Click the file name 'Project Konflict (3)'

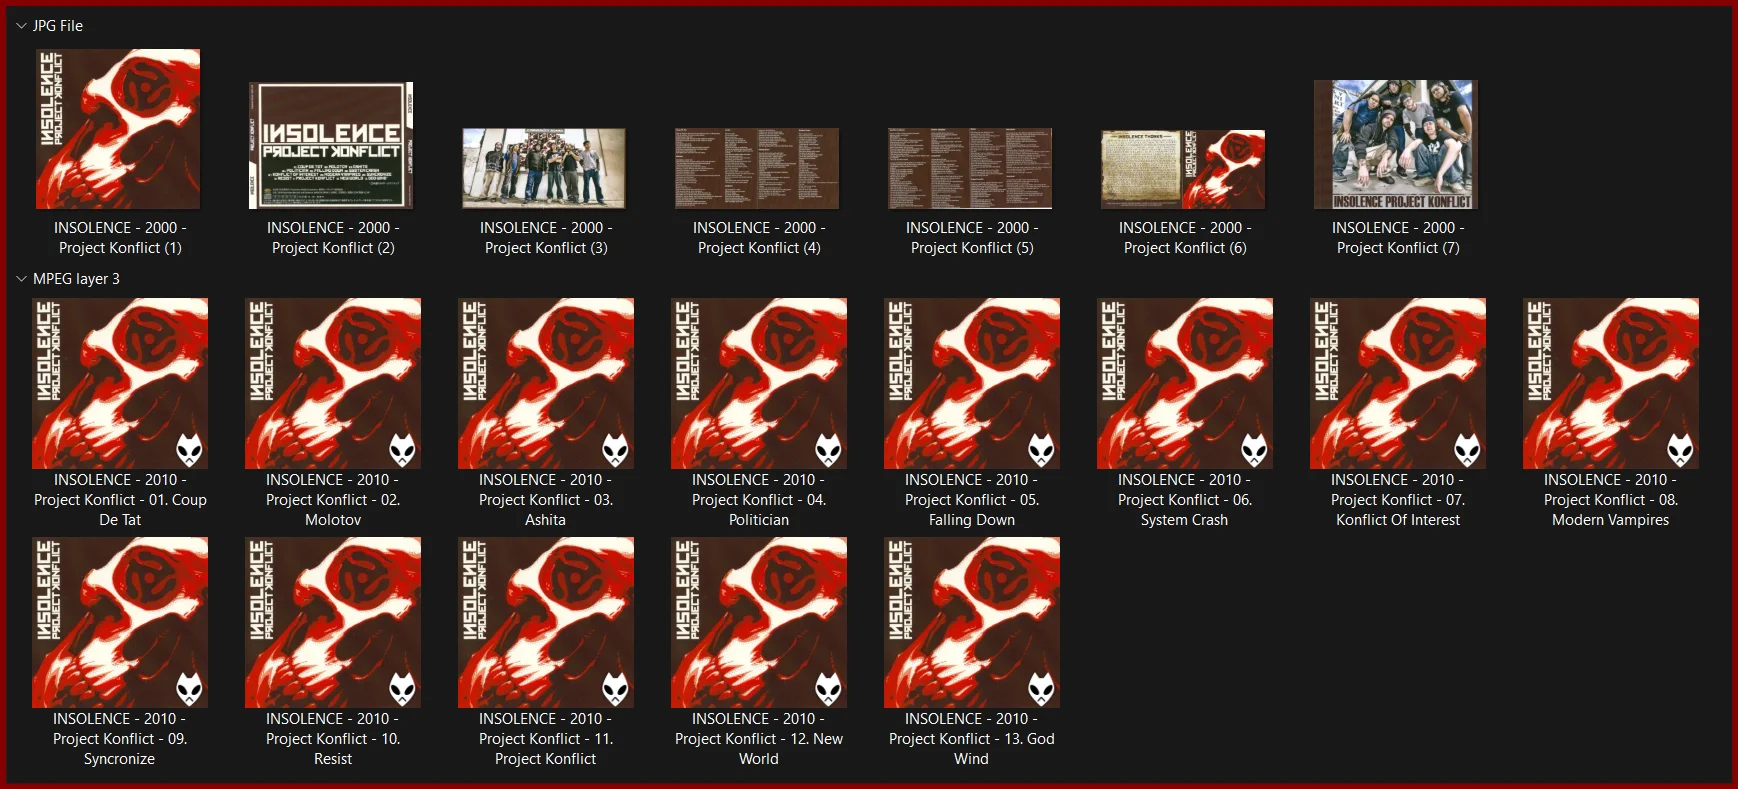546,238
